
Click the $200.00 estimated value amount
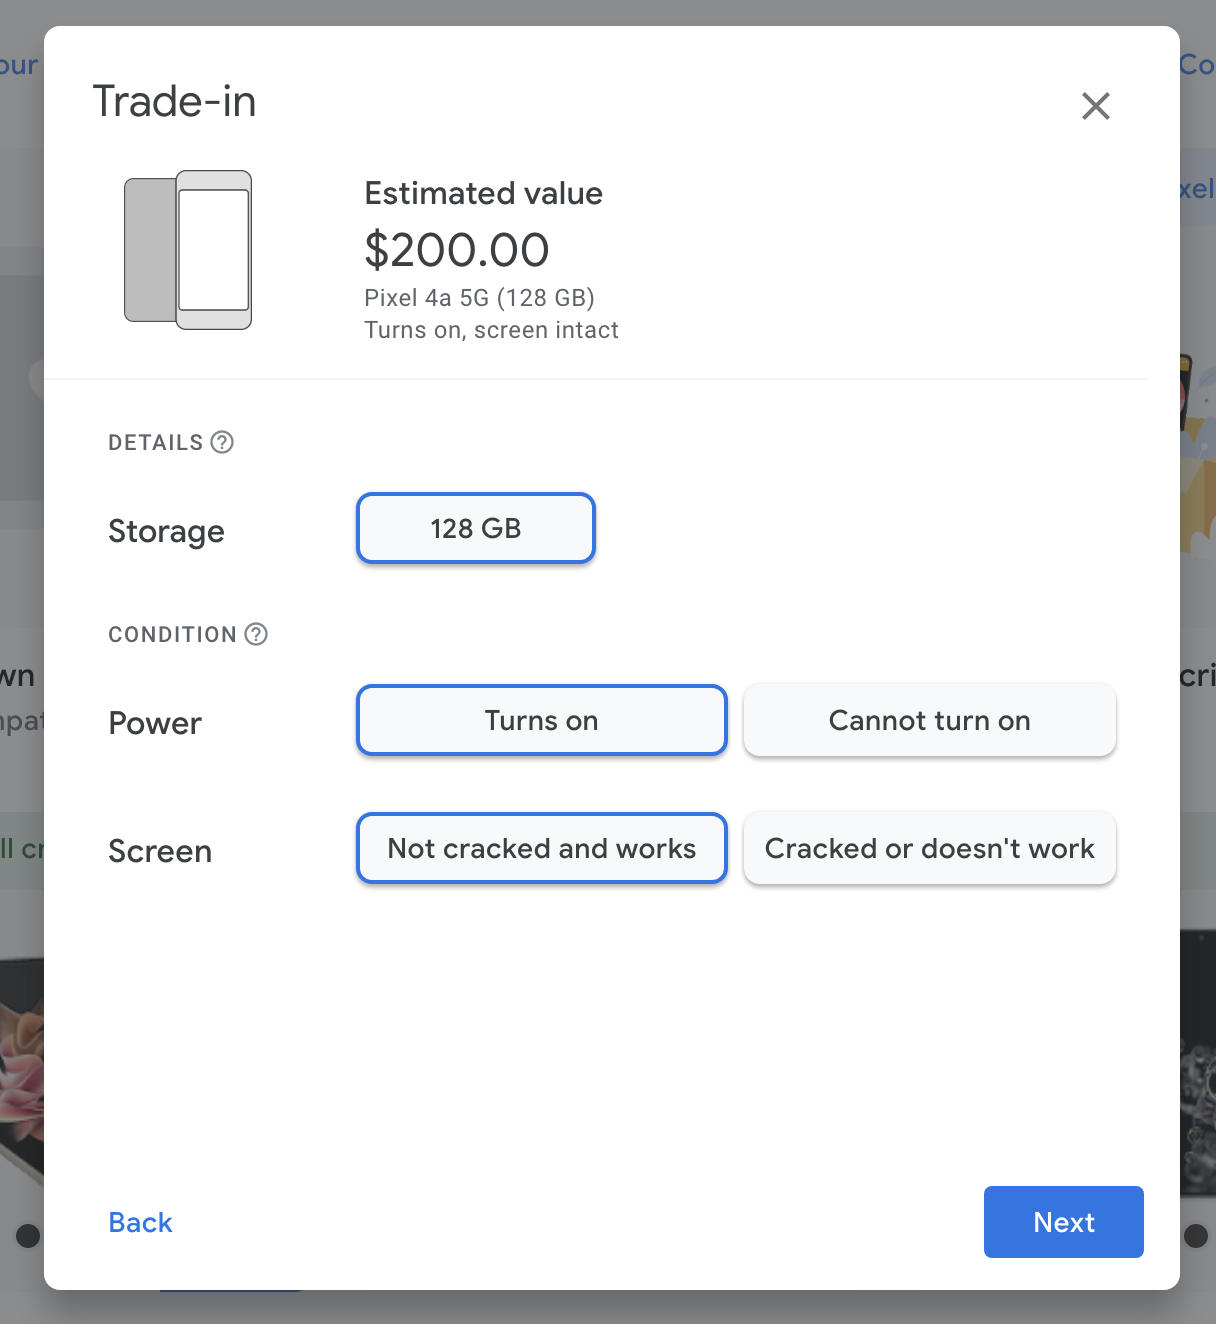[x=457, y=250]
